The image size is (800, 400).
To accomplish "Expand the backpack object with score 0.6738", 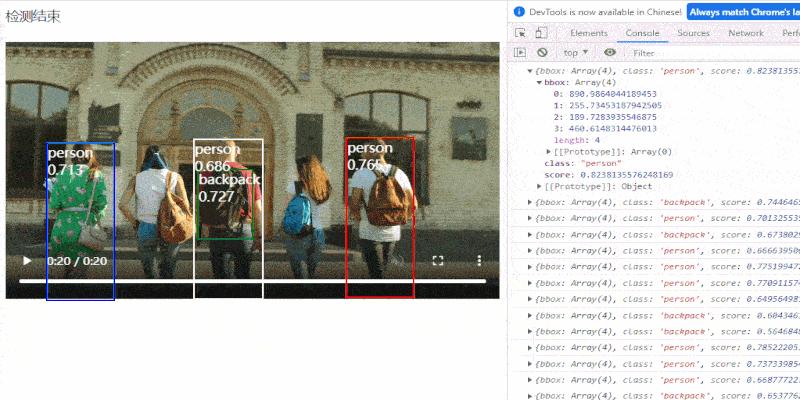I will point(530,235).
